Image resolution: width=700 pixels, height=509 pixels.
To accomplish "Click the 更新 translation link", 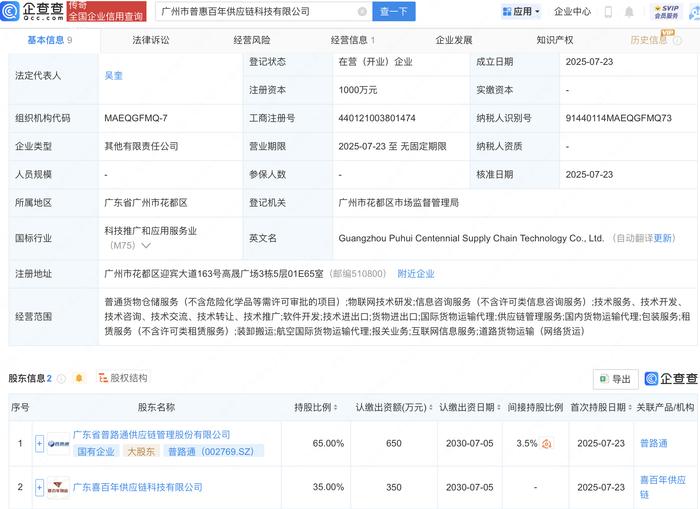I will click(662, 238).
